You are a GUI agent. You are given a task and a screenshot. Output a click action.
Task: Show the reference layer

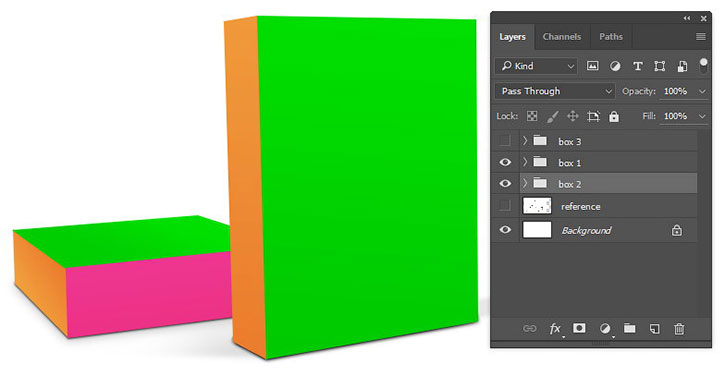pos(505,205)
